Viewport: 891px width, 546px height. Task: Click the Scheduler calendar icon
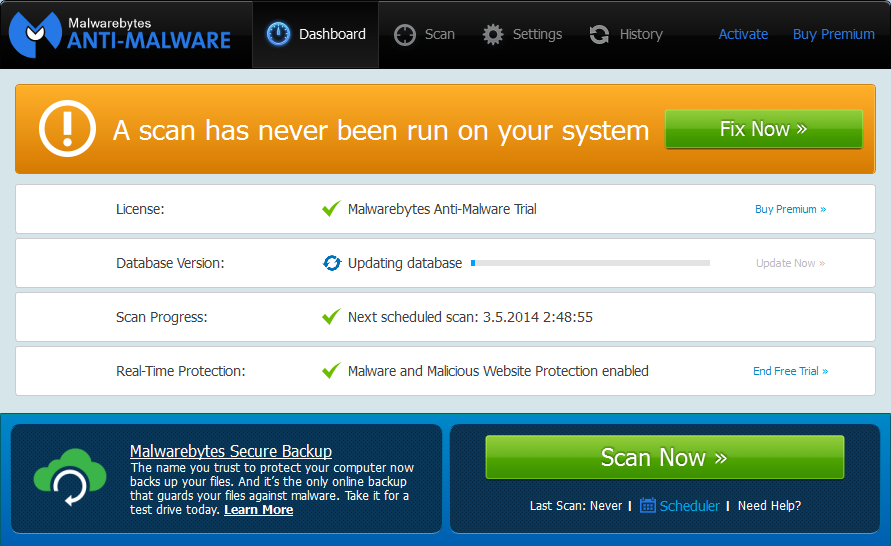point(648,505)
